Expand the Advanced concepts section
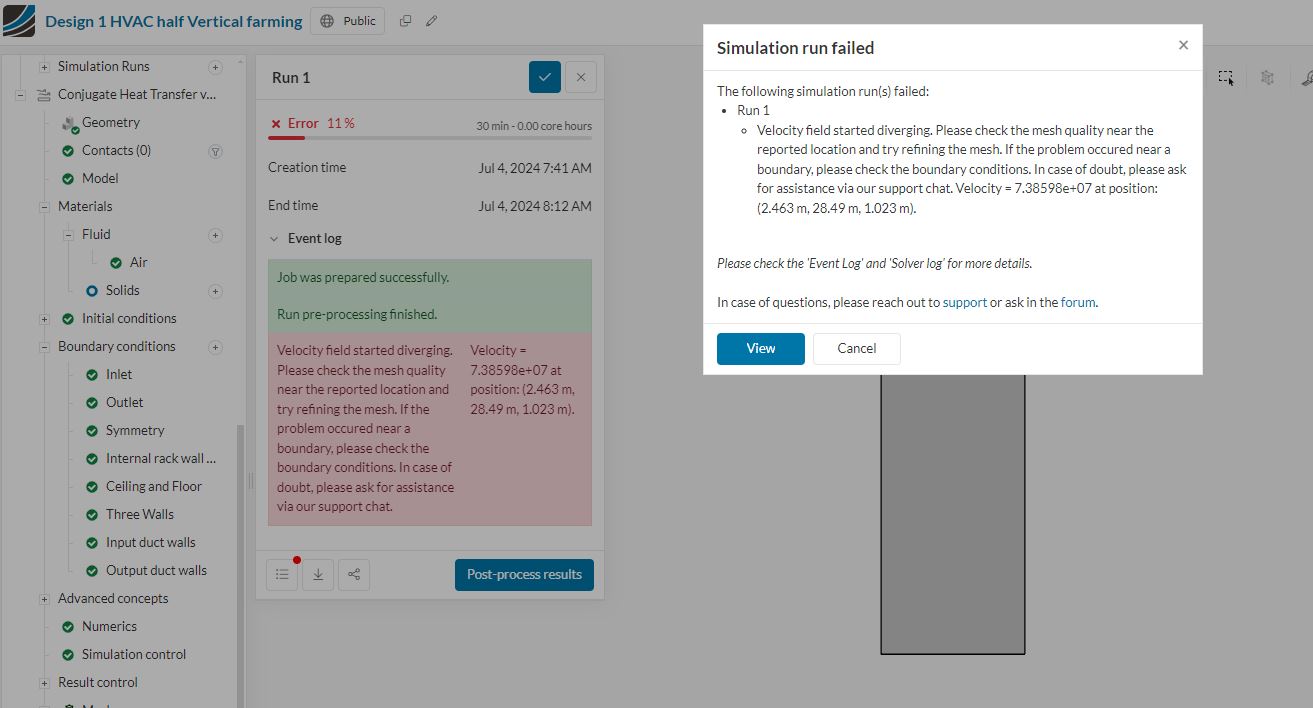The width and height of the screenshot is (1313, 708). pyautogui.click(x=43, y=598)
